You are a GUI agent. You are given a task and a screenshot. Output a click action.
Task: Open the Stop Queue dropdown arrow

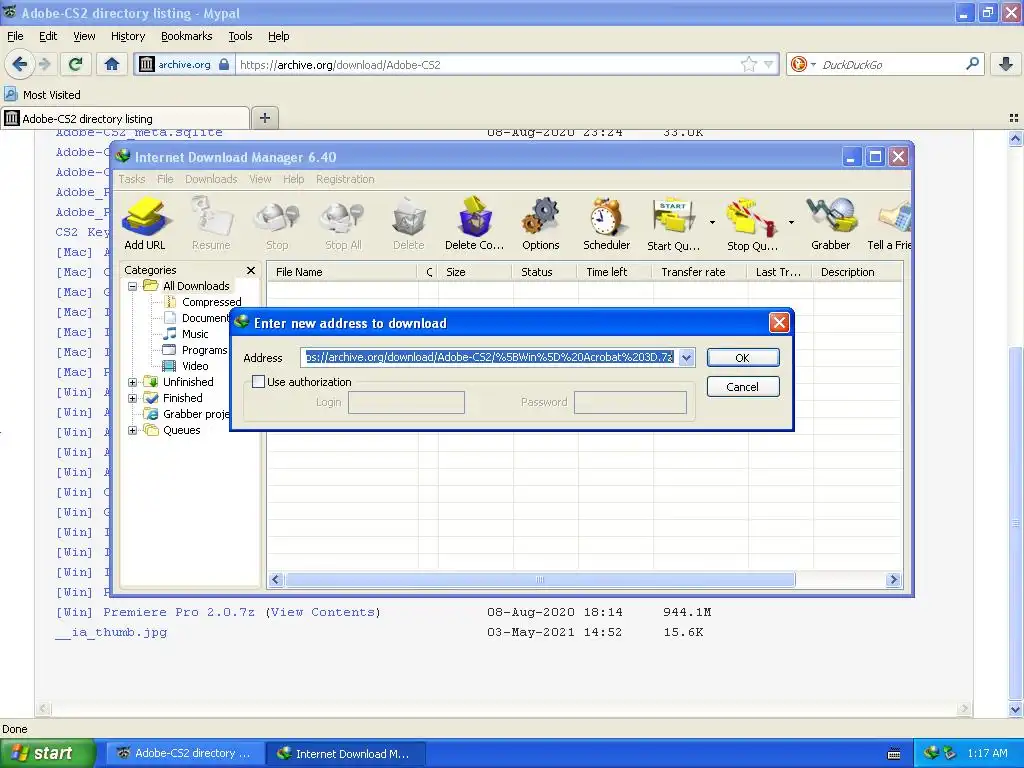coord(791,223)
